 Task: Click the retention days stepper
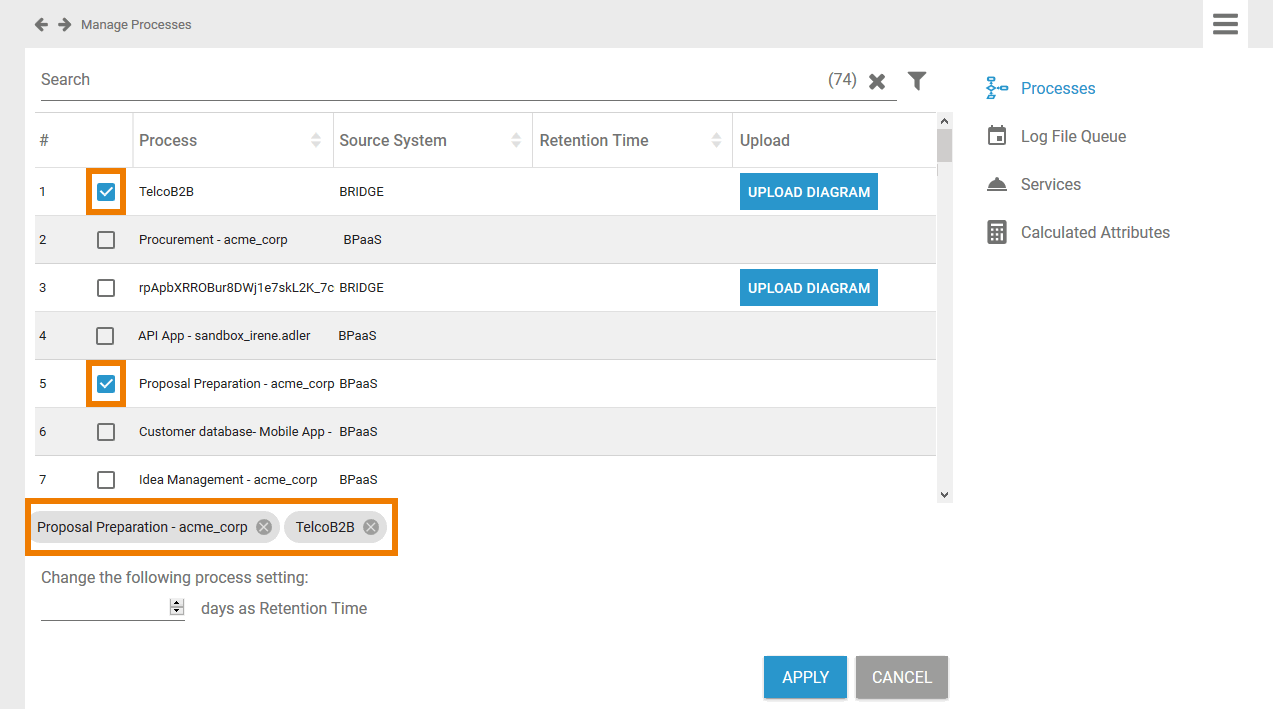(x=177, y=607)
